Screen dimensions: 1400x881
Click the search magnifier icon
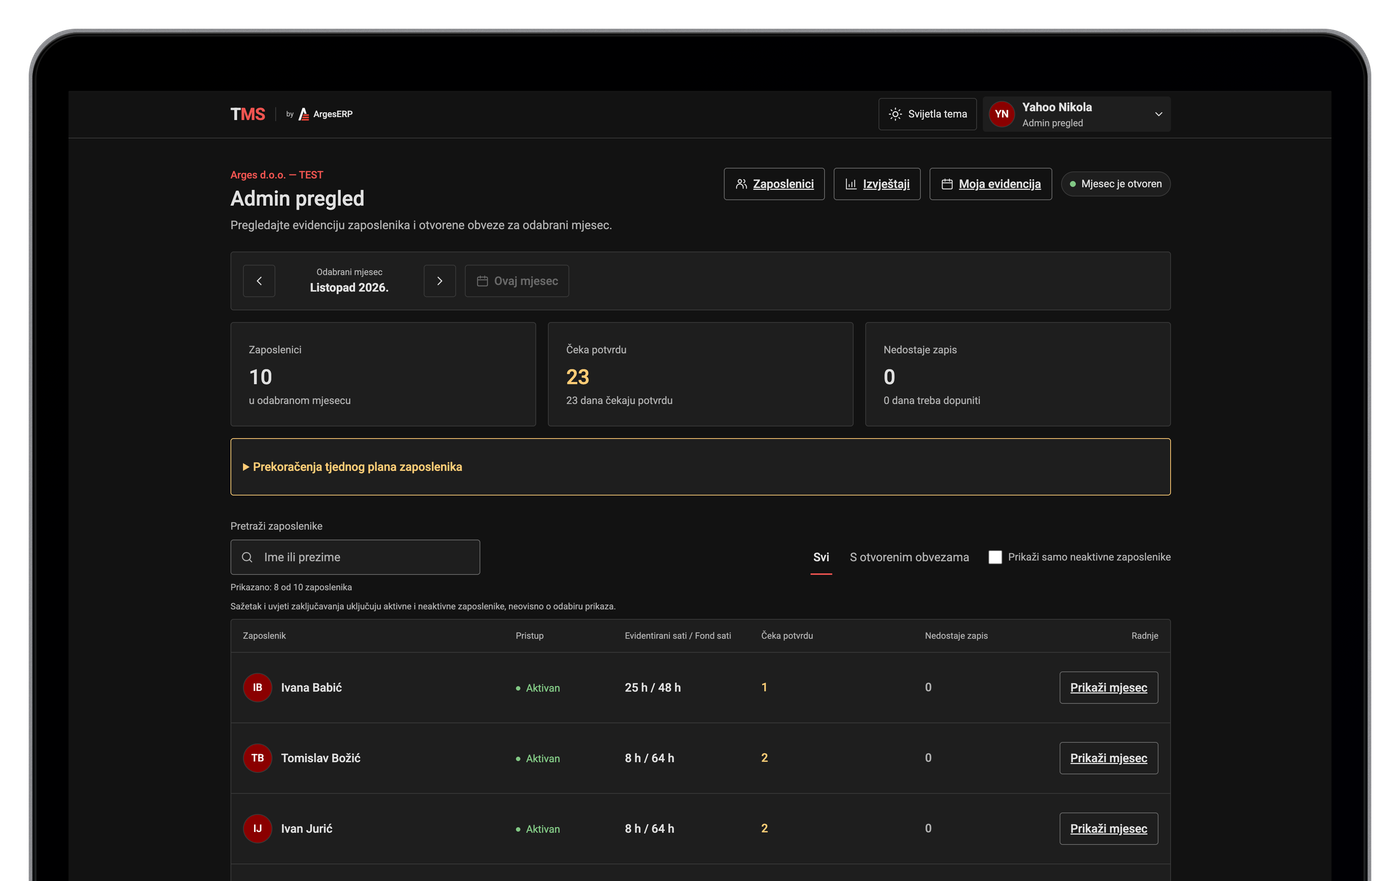click(x=247, y=557)
